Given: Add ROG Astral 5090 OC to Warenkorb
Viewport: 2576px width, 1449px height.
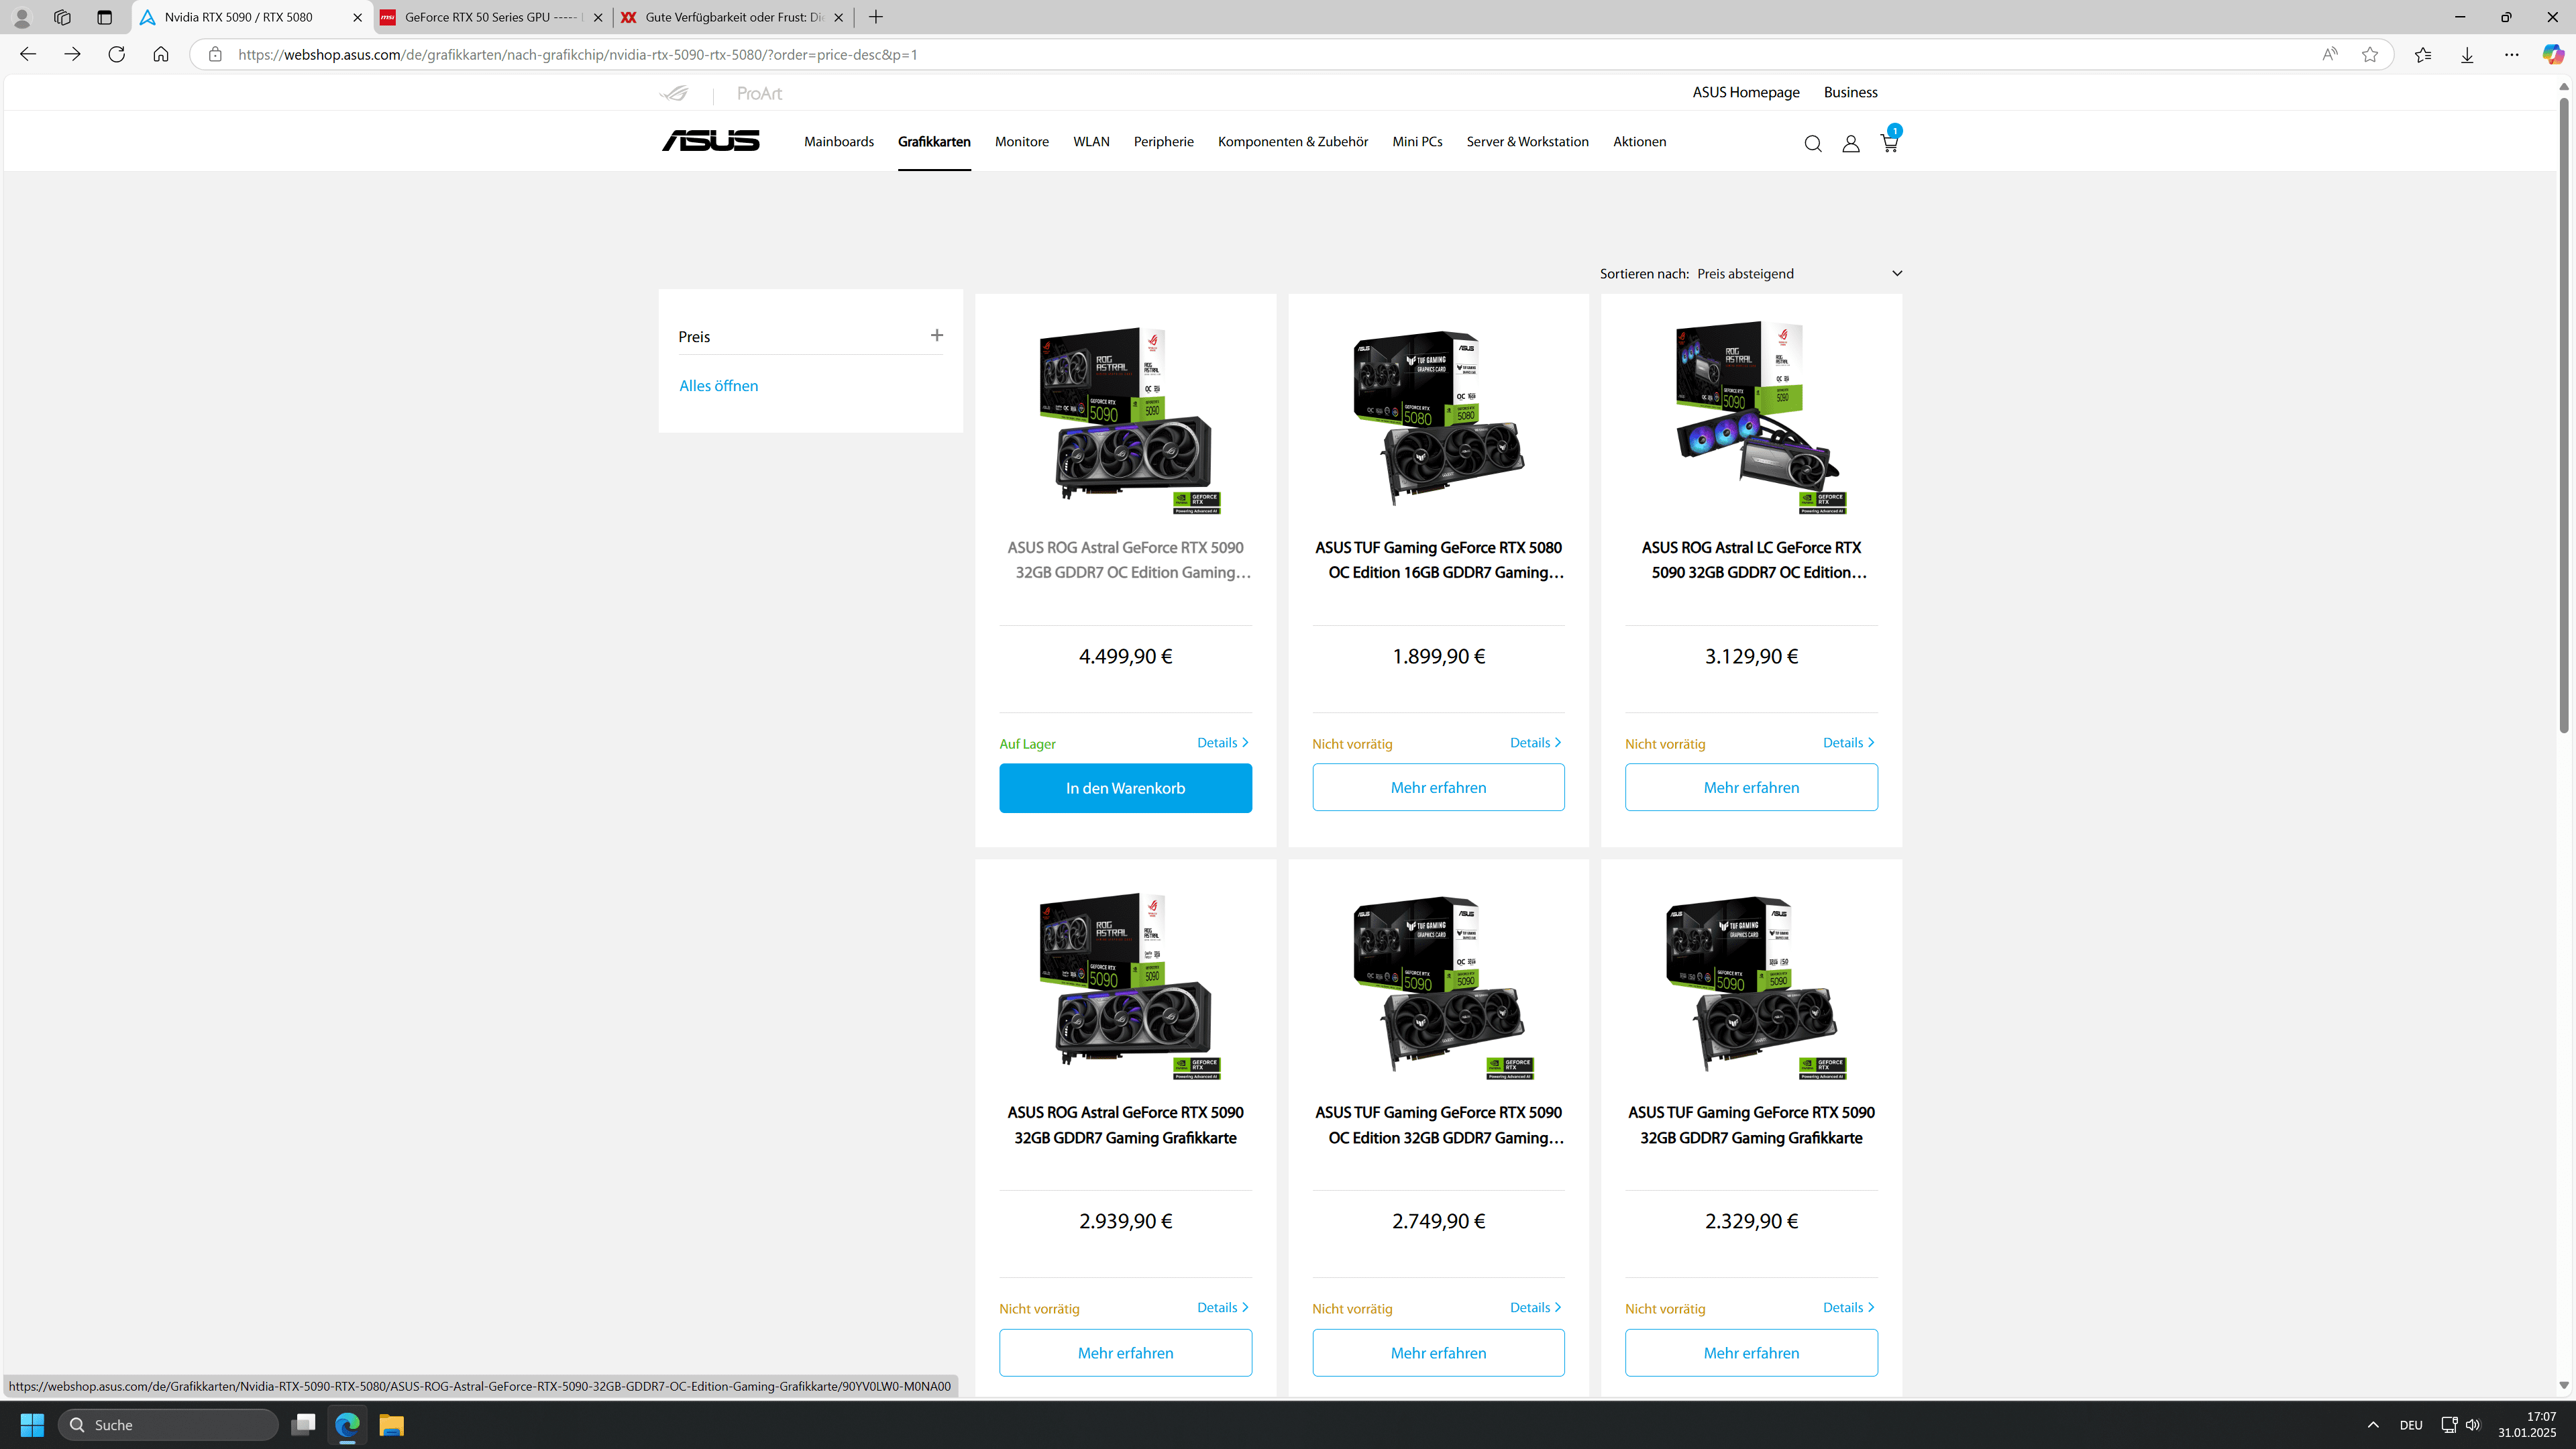Looking at the screenshot, I should click(x=1125, y=788).
